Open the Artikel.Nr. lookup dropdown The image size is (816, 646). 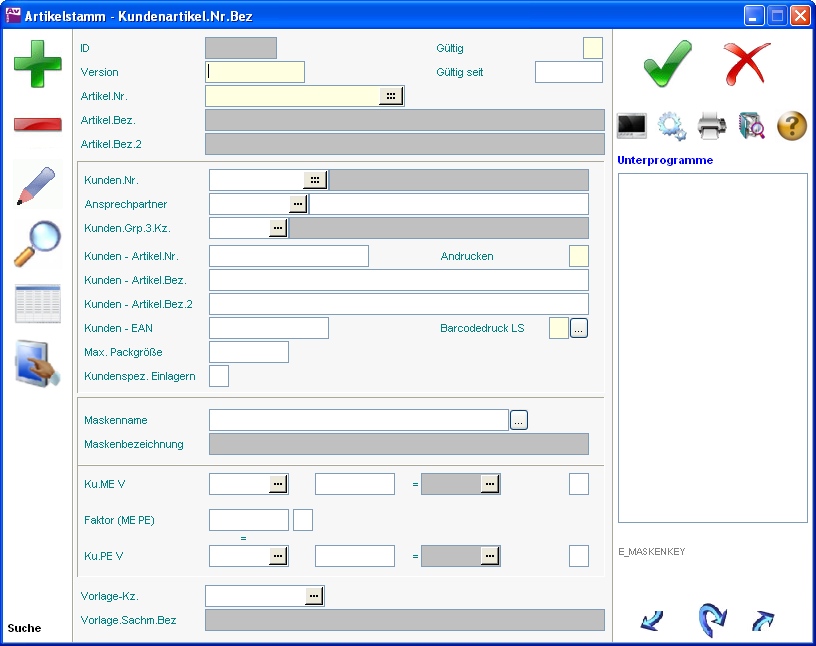pyautogui.click(x=391, y=96)
